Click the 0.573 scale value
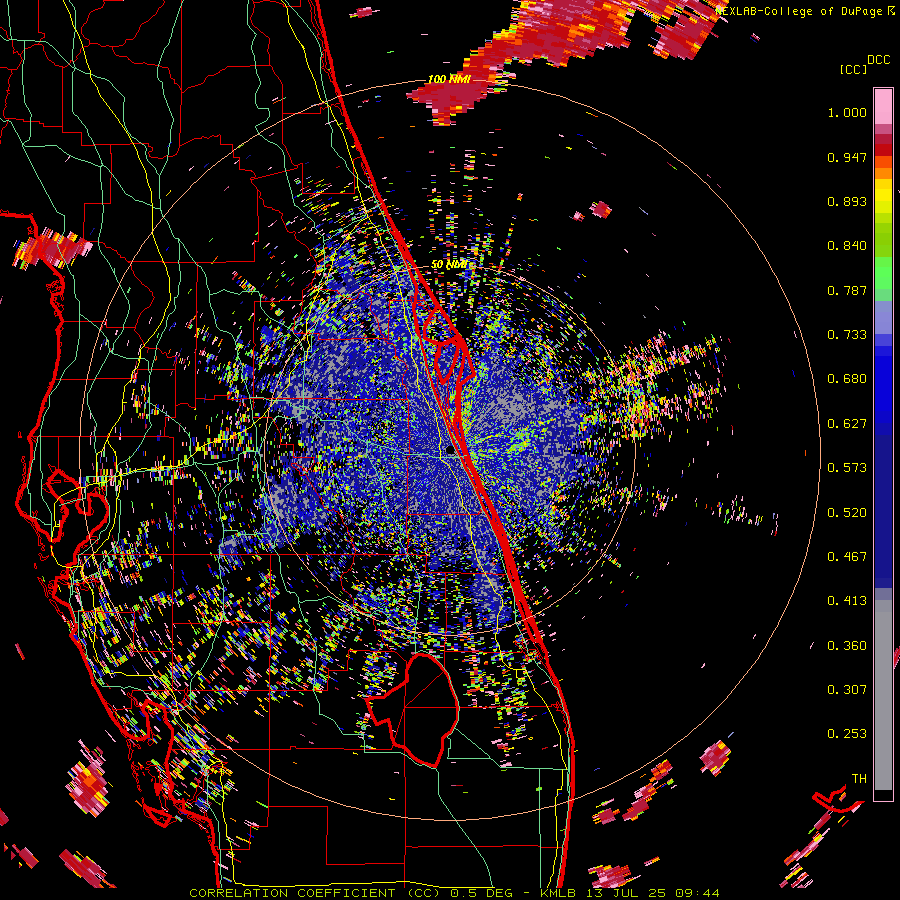Viewport: 900px width, 900px height. [847, 468]
